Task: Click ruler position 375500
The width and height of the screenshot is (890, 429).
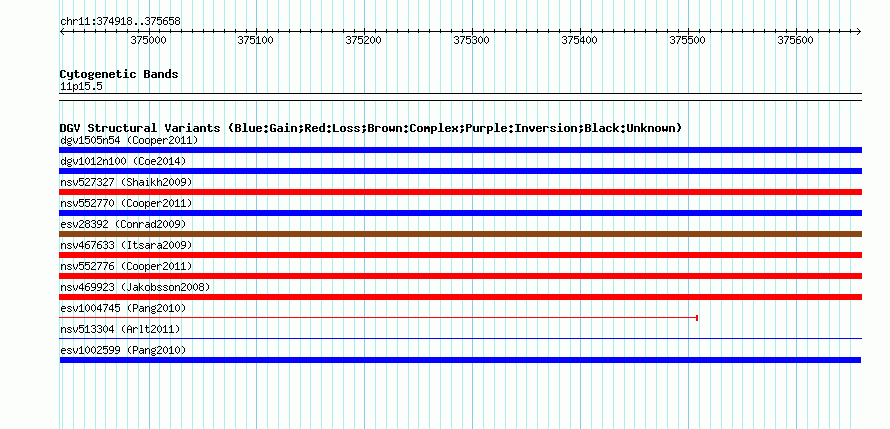Action: 687,40
